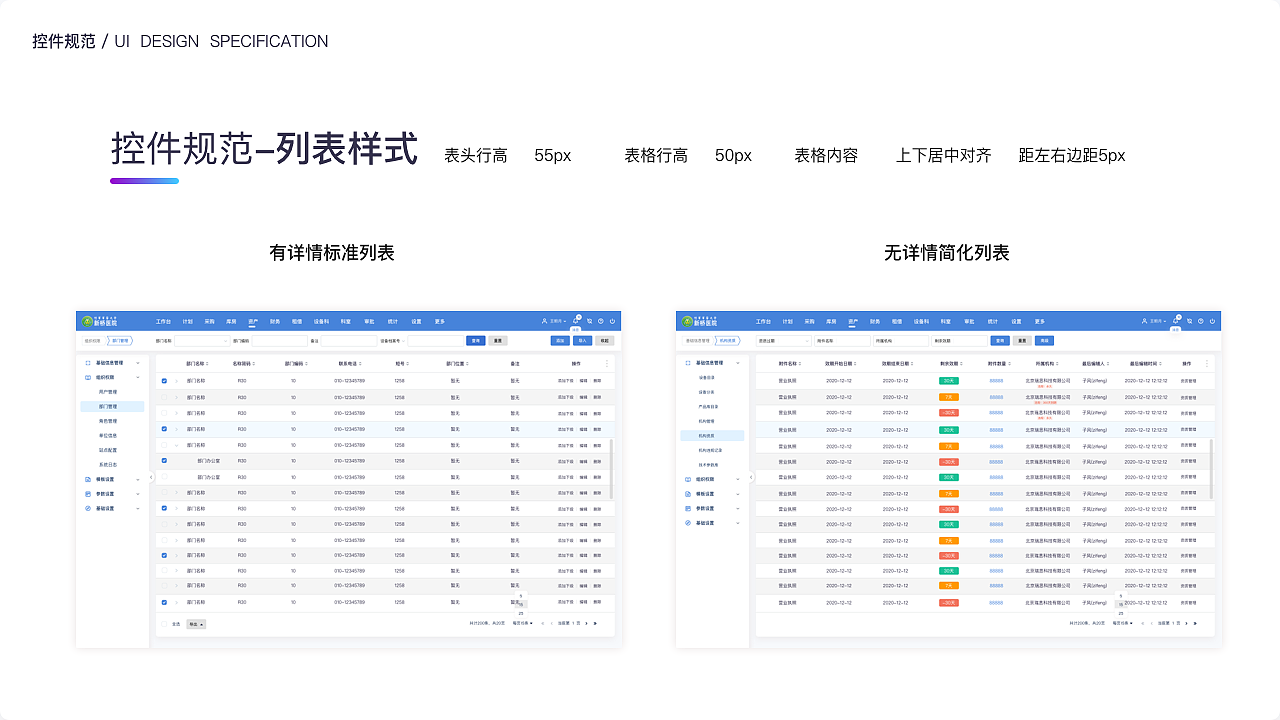1280x720 pixels.
Task: Focus the 附件名称 search input field
Action: point(844,341)
